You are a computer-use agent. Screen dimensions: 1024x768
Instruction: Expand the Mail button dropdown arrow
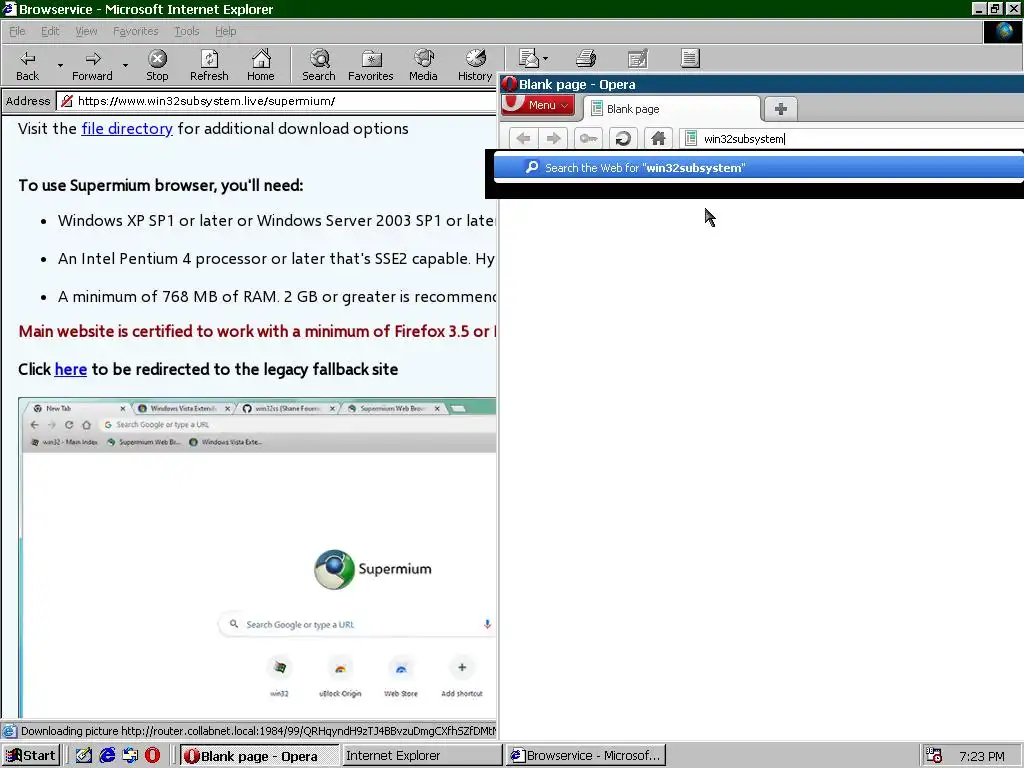(546, 58)
